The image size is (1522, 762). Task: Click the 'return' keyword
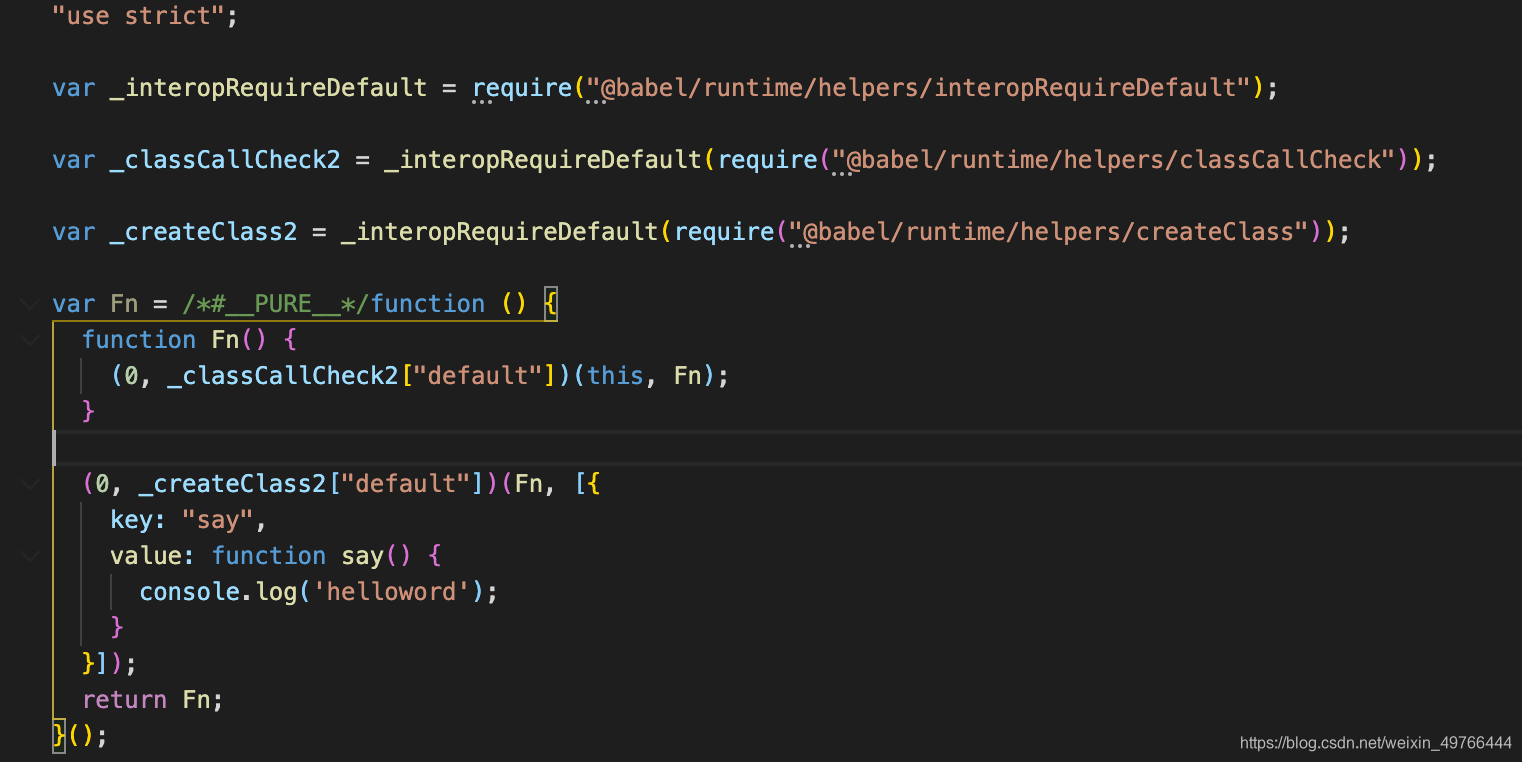(x=124, y=700)
